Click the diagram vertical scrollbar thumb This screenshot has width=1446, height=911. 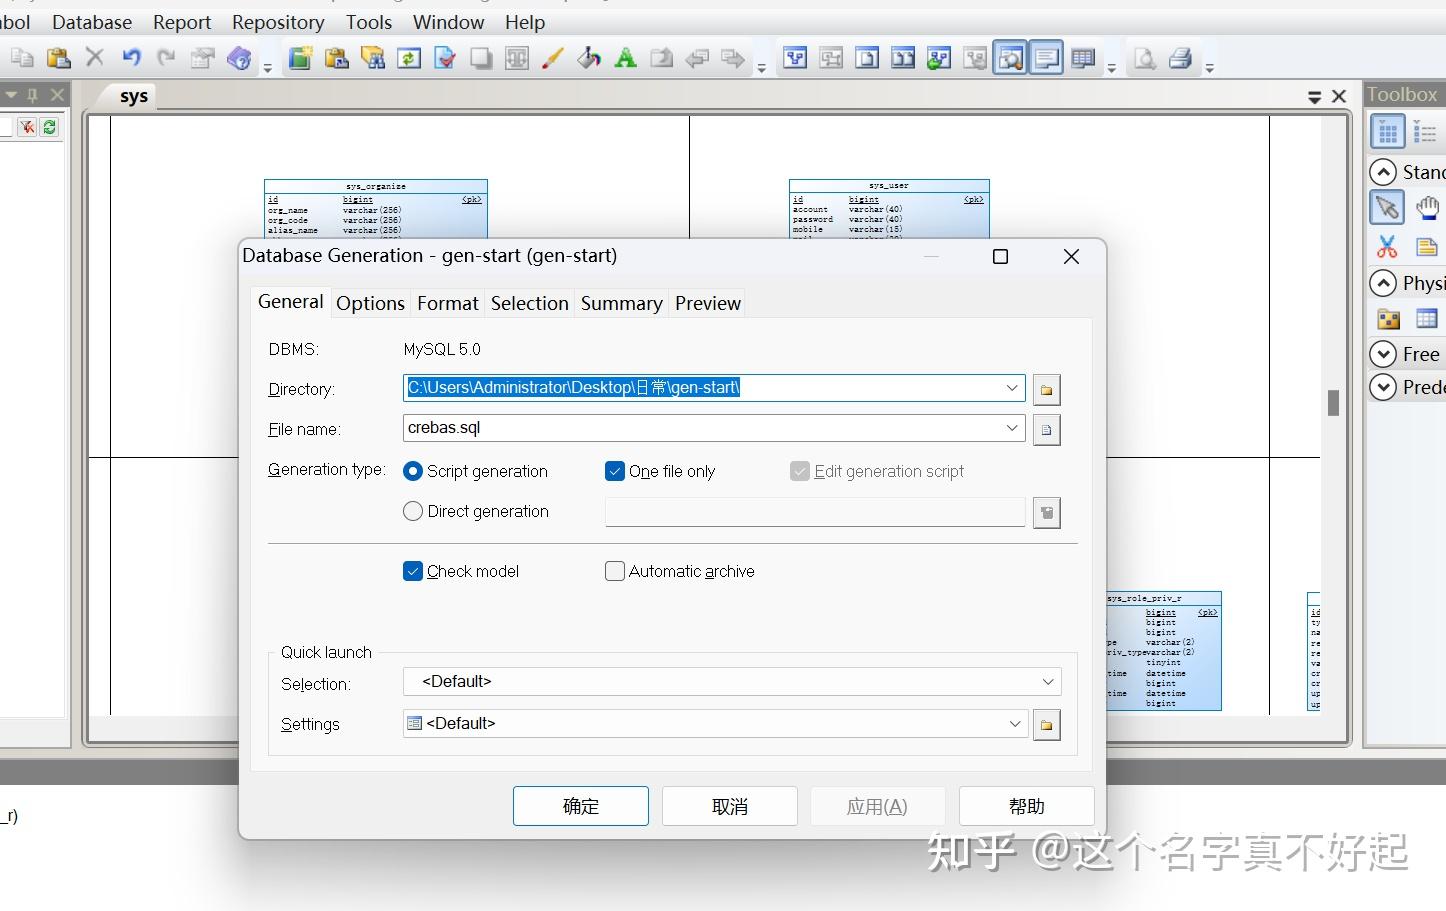tap(1333, 402)
